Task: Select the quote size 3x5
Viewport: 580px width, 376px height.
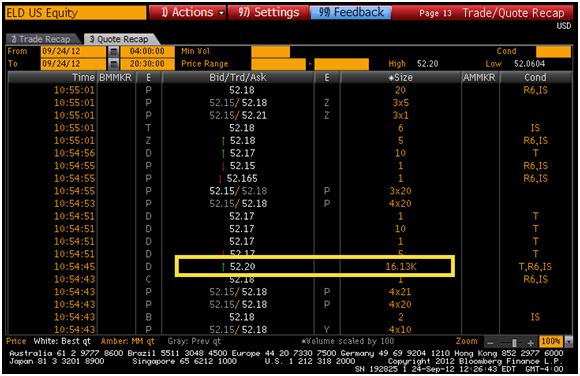Action: tap(401, 103)
